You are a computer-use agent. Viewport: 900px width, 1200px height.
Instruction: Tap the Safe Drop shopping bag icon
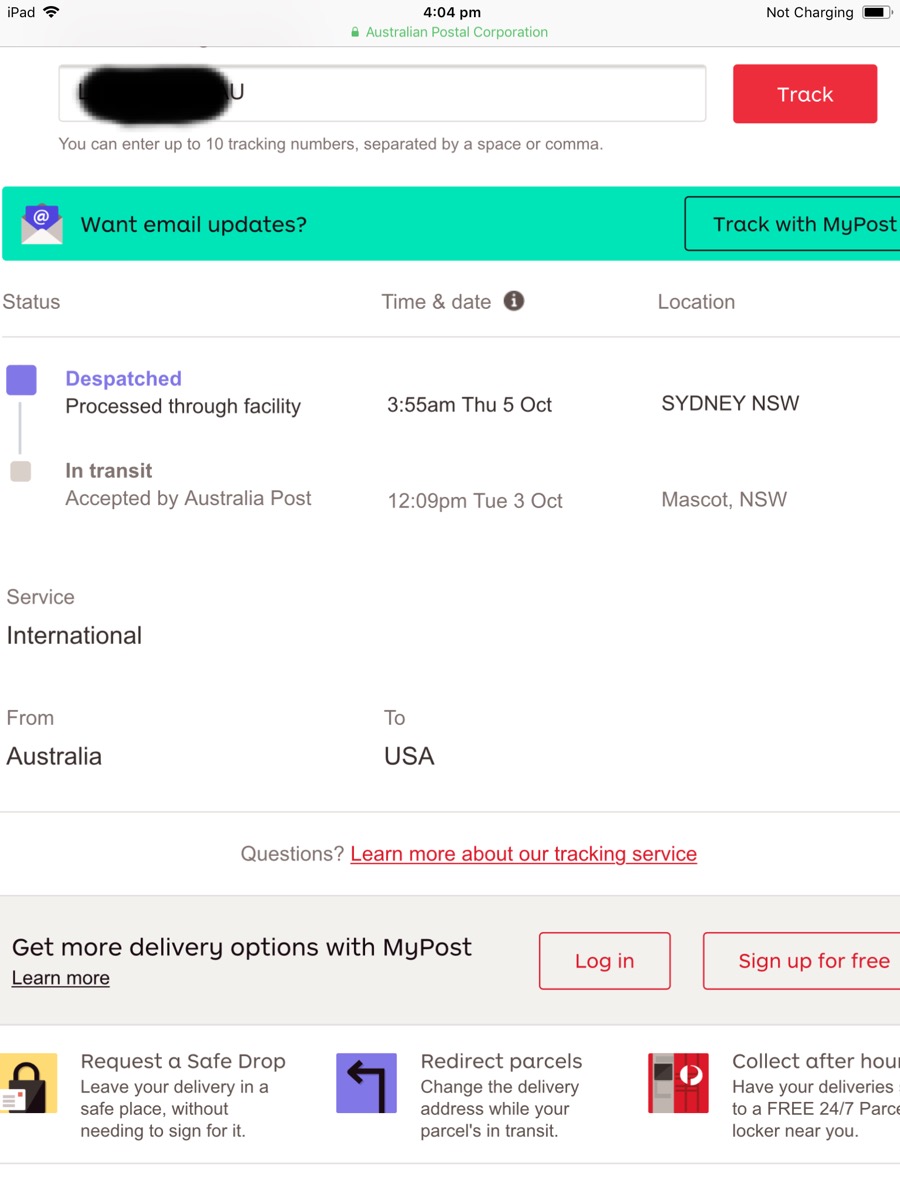(x=26, y=1083)
